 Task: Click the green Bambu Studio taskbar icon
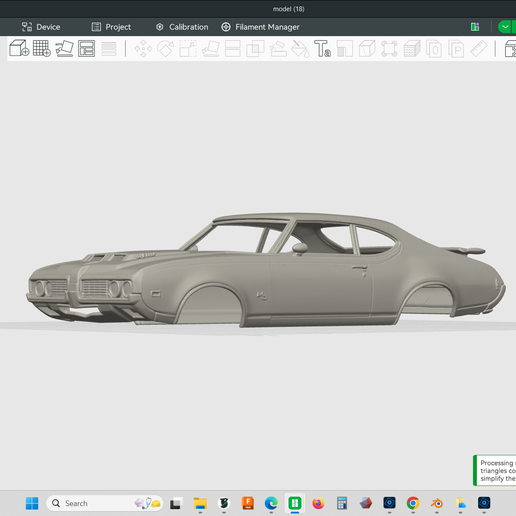(295, 503)
